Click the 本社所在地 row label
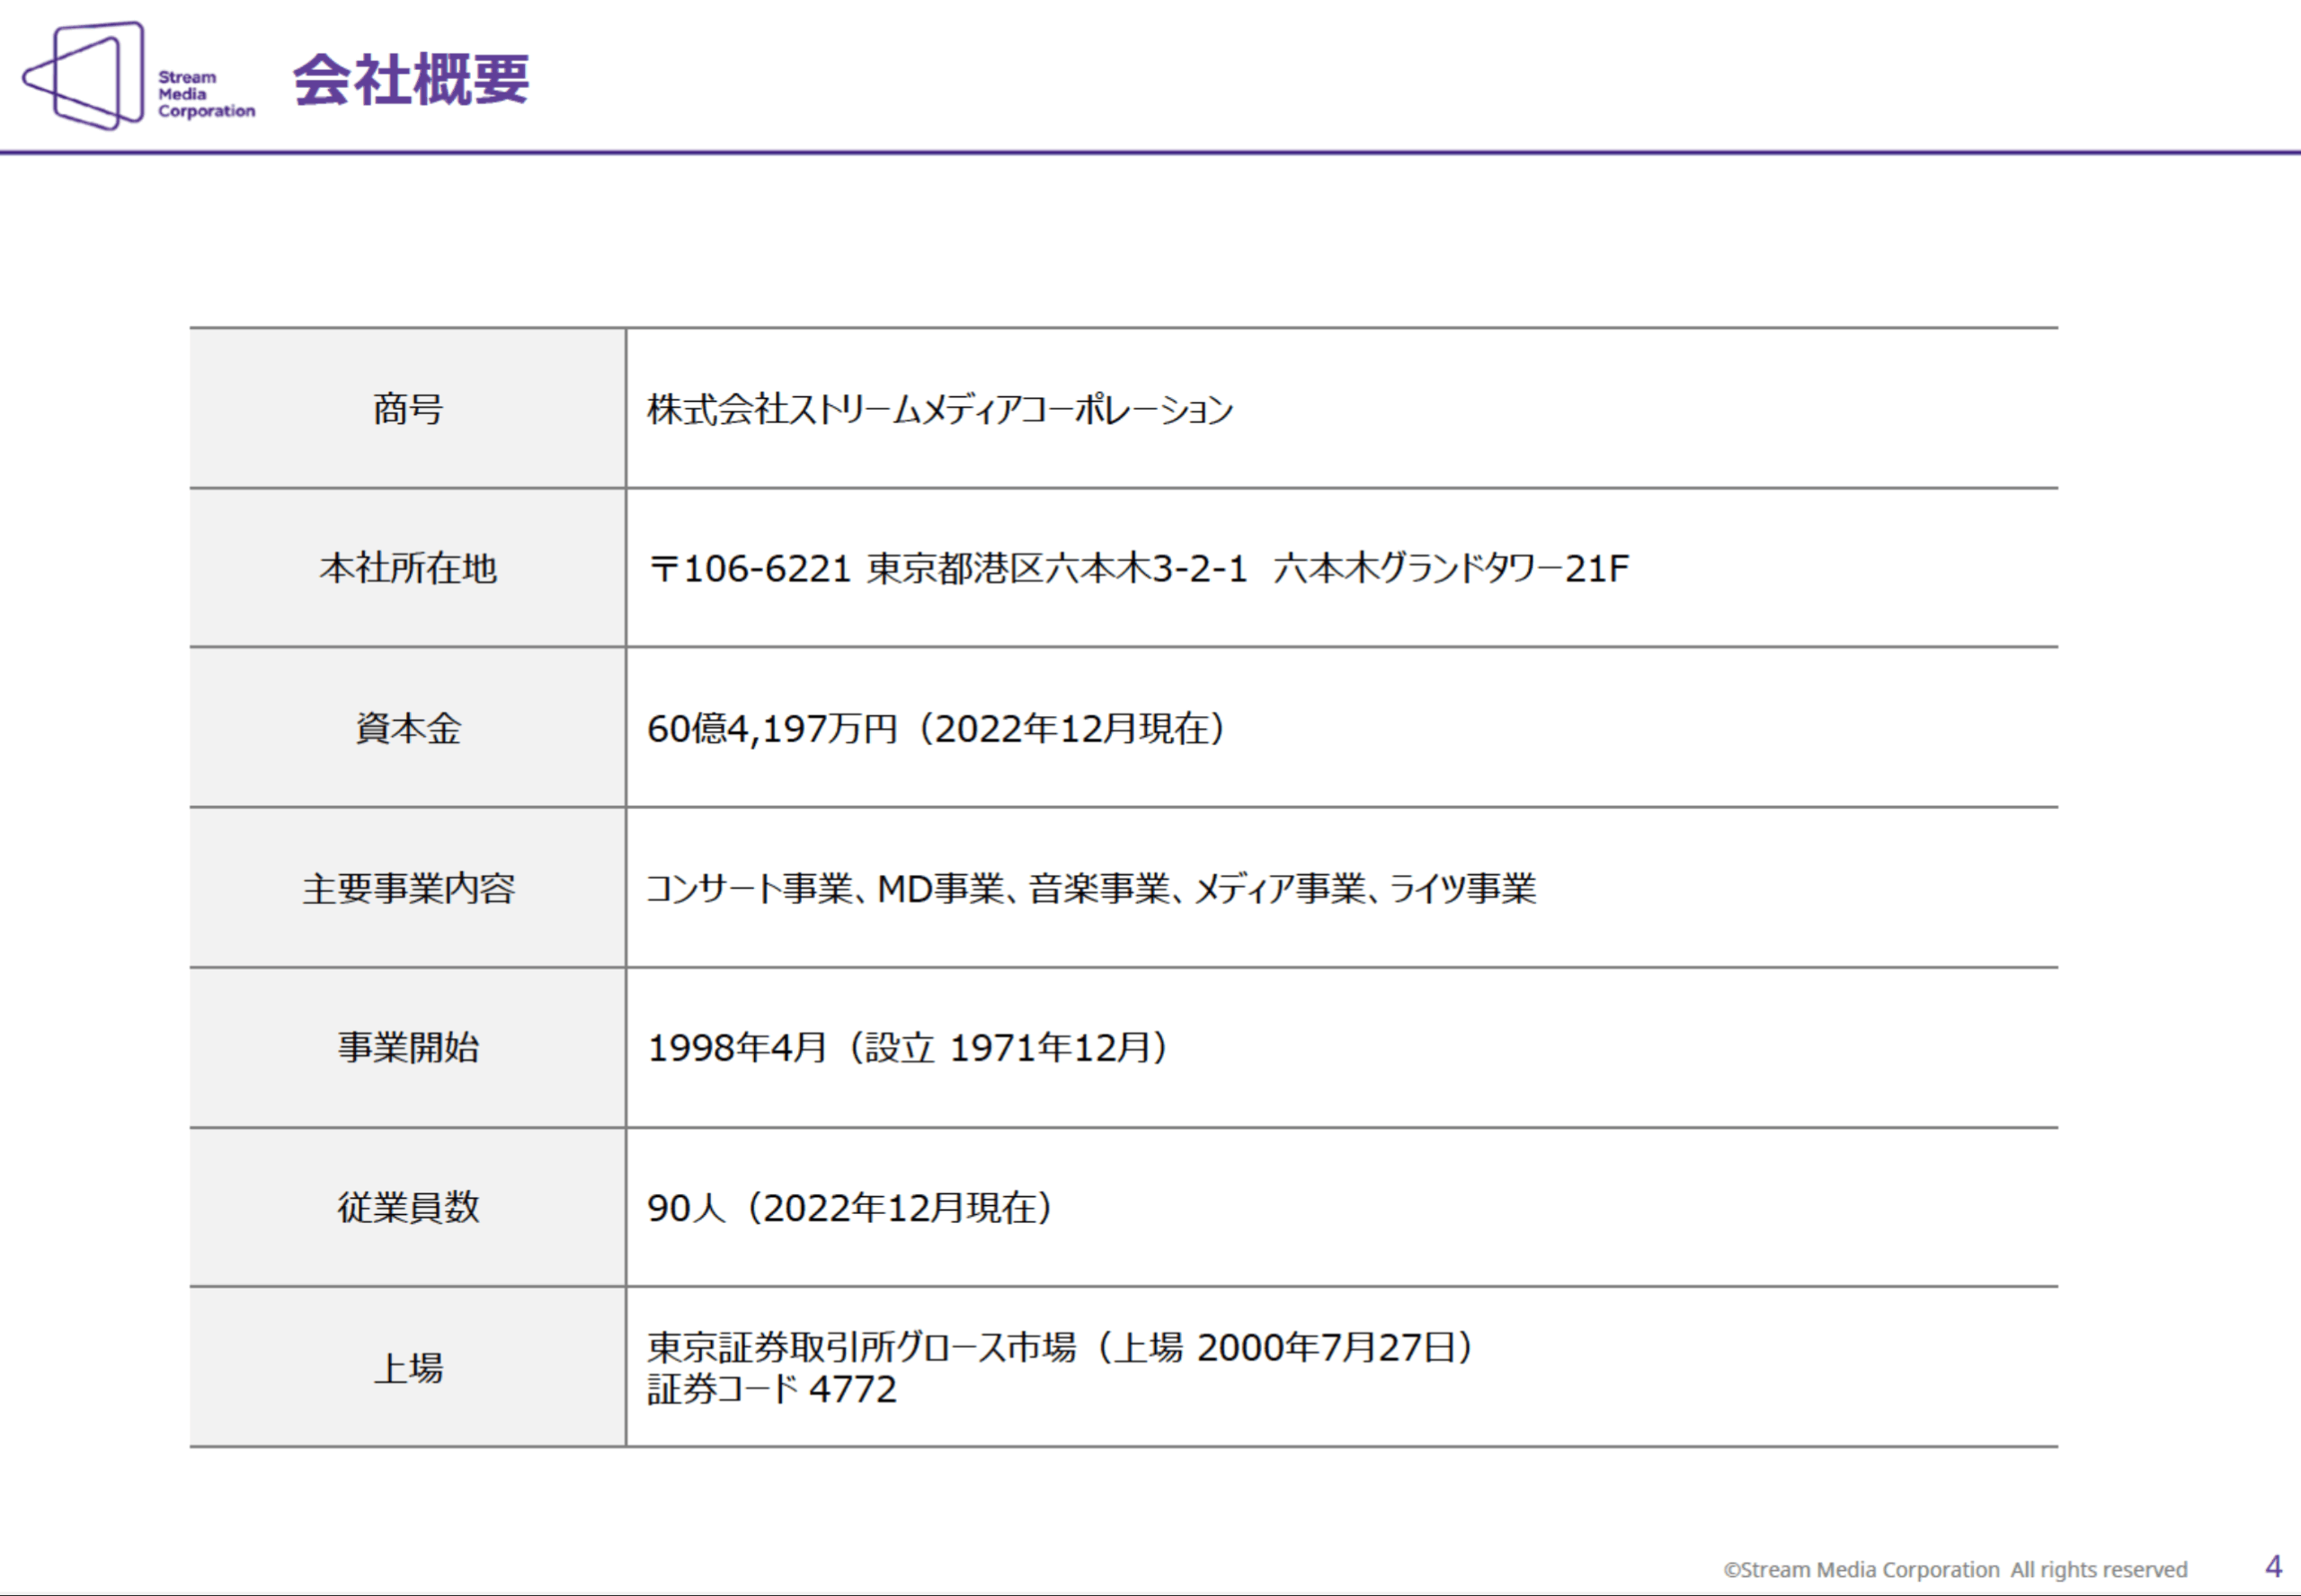The image size is (2301, 1596). tap(408, 568)
